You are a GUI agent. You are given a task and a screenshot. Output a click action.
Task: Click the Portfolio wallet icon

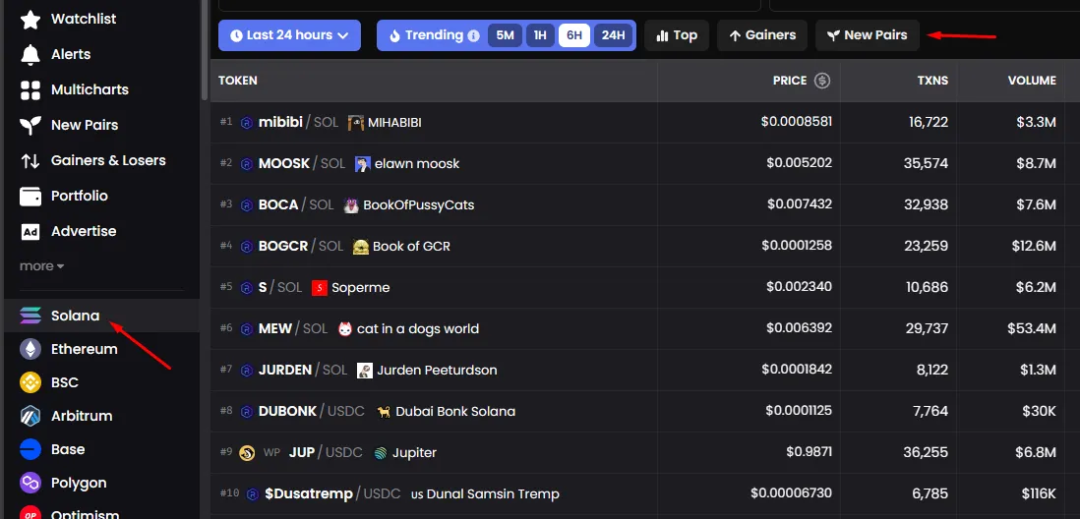point(30,196)
